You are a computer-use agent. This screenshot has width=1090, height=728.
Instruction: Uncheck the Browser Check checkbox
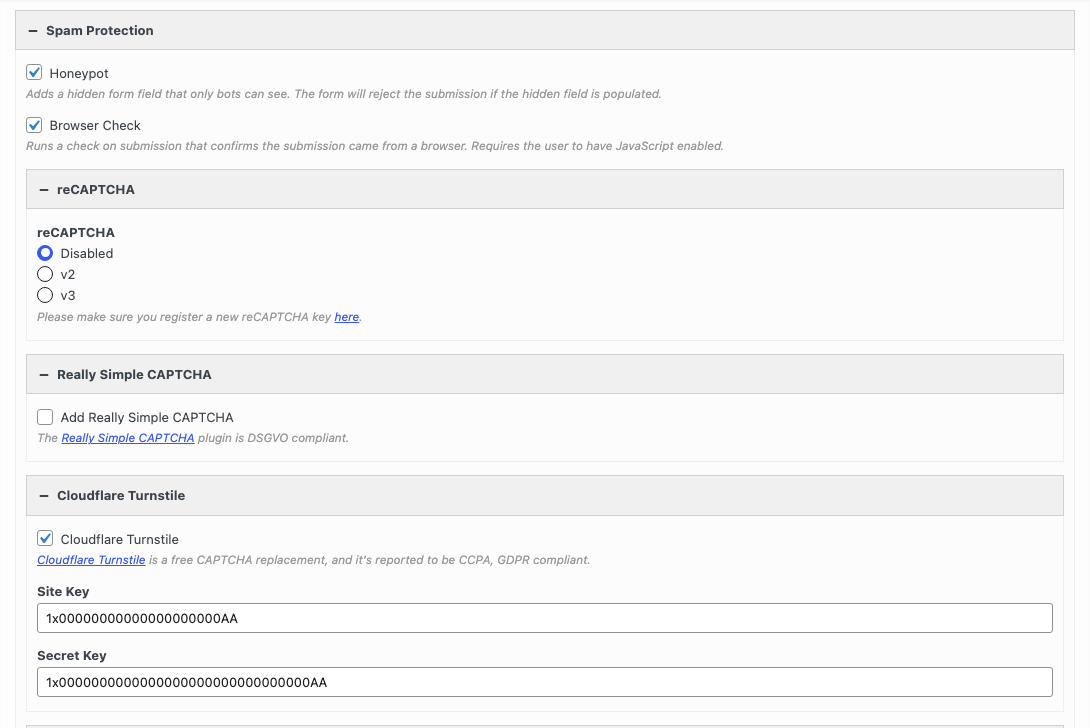coord(34,125)
